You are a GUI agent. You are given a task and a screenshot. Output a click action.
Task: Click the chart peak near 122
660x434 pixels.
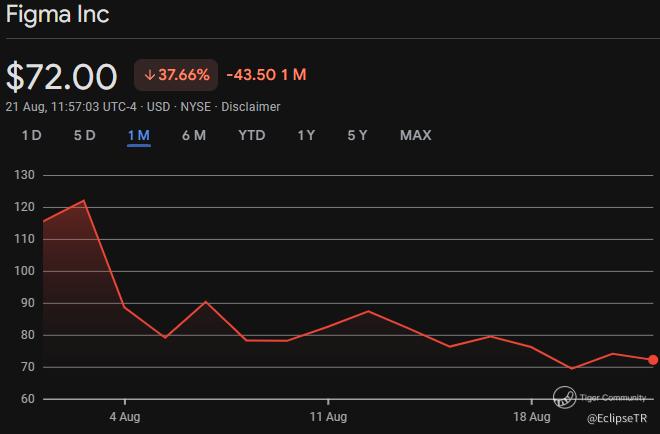(84, 200)
